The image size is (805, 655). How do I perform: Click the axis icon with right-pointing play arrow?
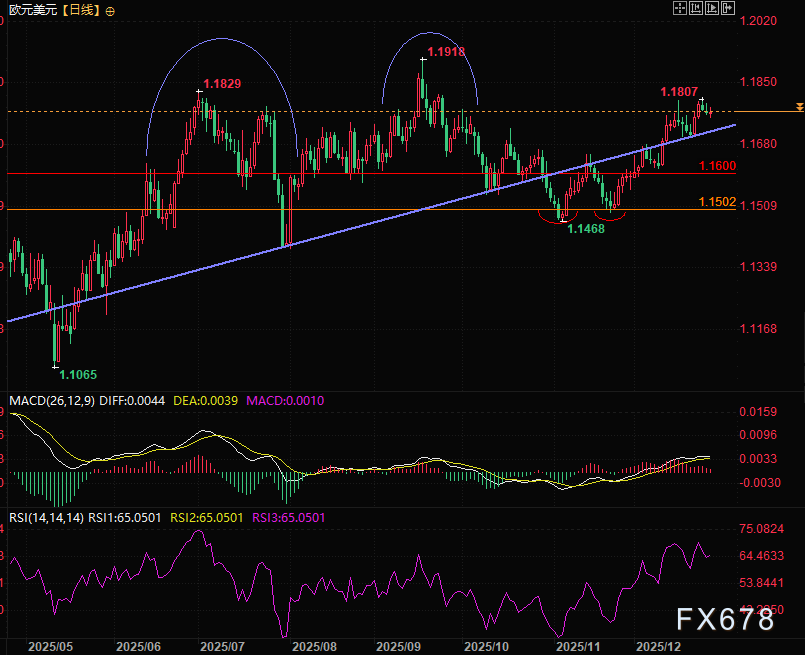pos(713,8)
